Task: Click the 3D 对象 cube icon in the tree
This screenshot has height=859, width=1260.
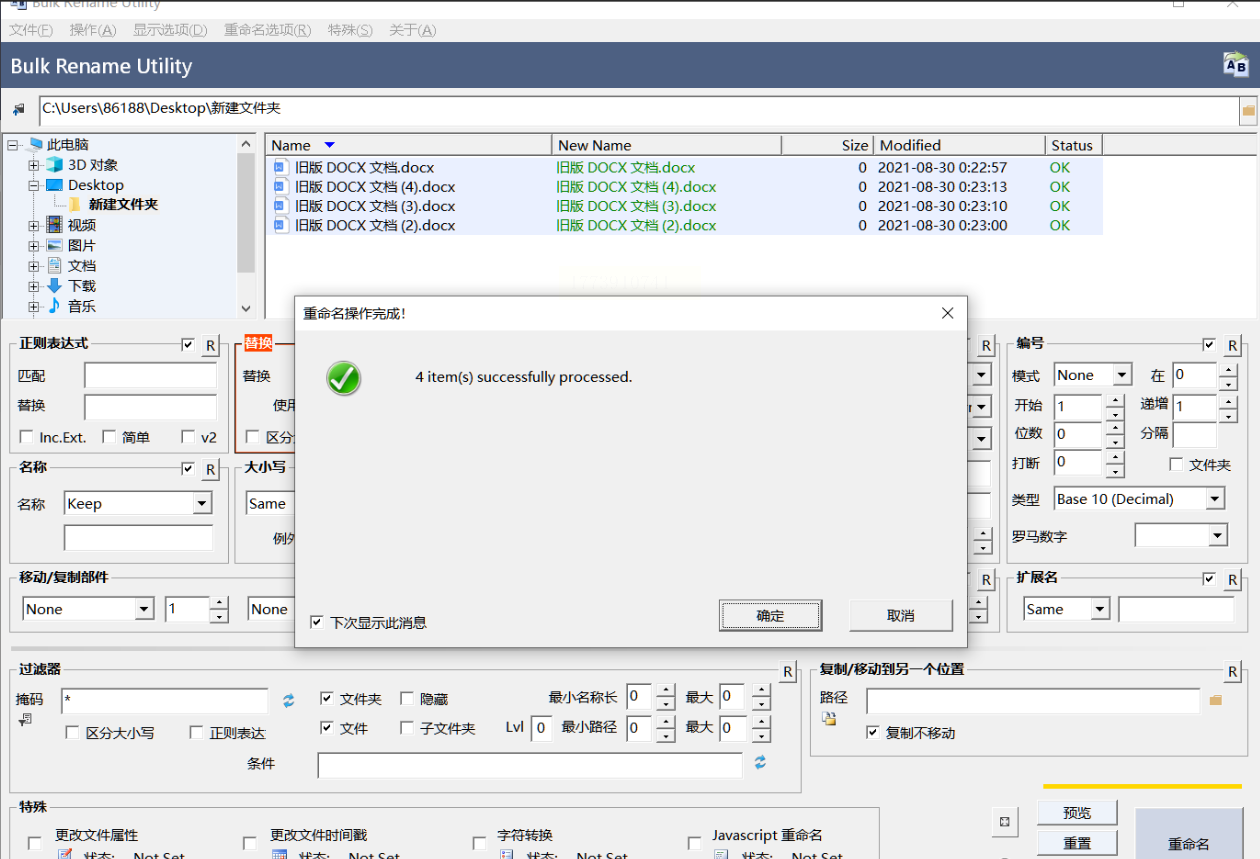Action: tap(54, 165)
